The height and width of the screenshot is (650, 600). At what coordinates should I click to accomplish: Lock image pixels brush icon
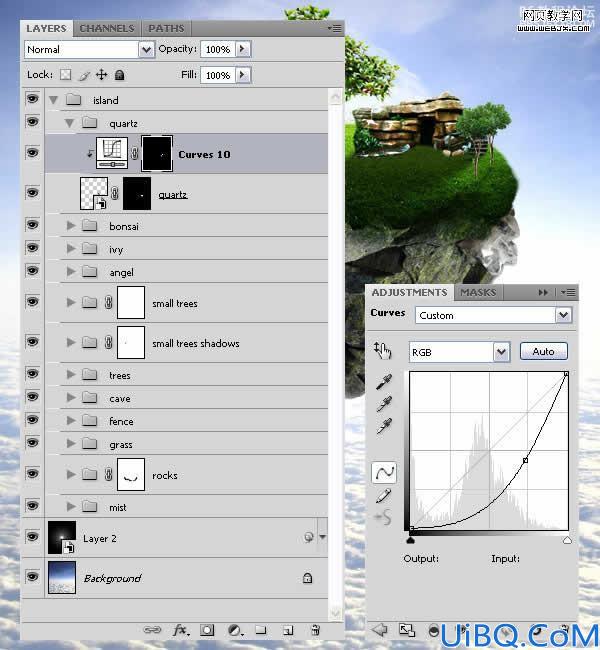point(84,75)
